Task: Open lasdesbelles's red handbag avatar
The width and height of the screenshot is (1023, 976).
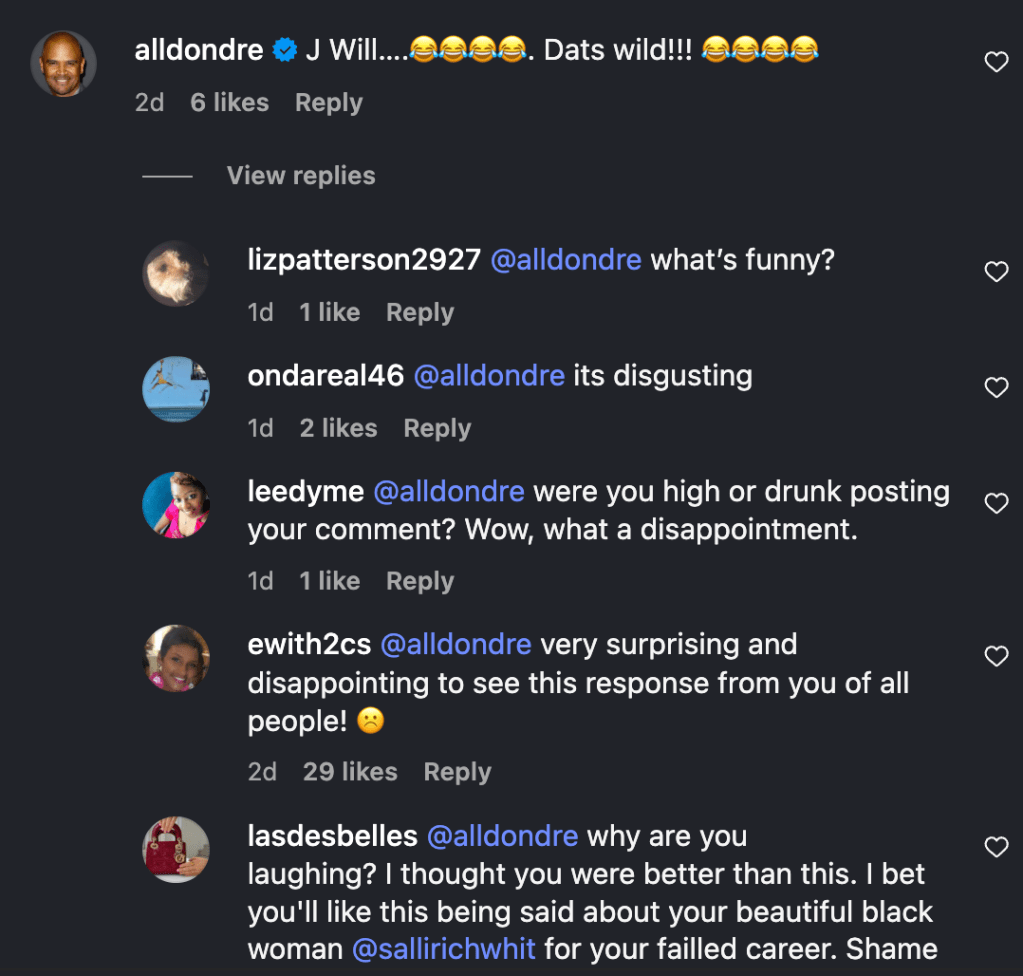Action: tap(176, 849)
